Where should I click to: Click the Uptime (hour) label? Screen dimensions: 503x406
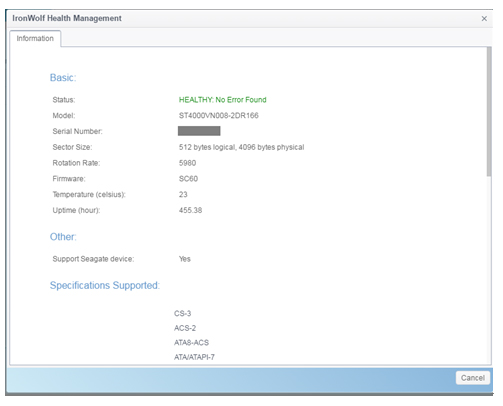pyautogui.click(x=76, y=210)
